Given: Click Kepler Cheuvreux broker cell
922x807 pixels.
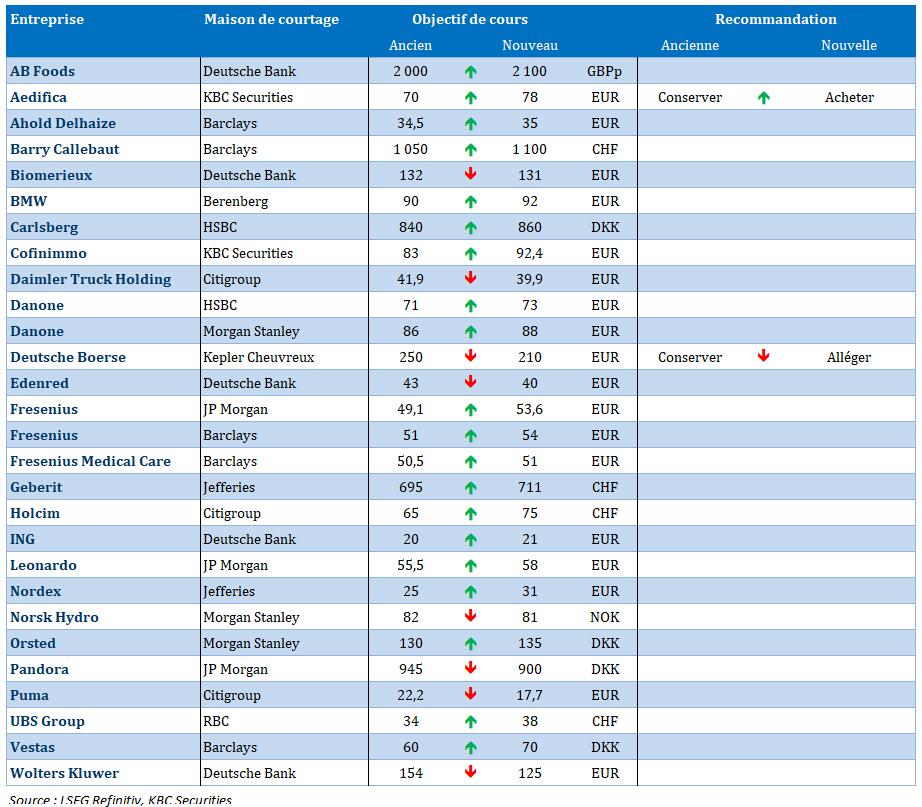Looking at the screenshot, I should click(258, 358).
